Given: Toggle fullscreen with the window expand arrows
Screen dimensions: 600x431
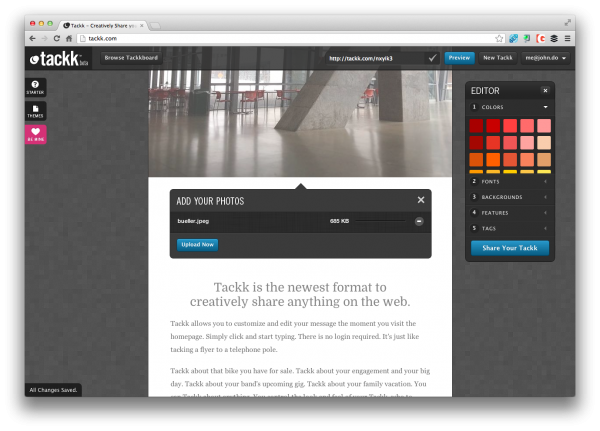Looking at the screenshot, I should 567,23.
